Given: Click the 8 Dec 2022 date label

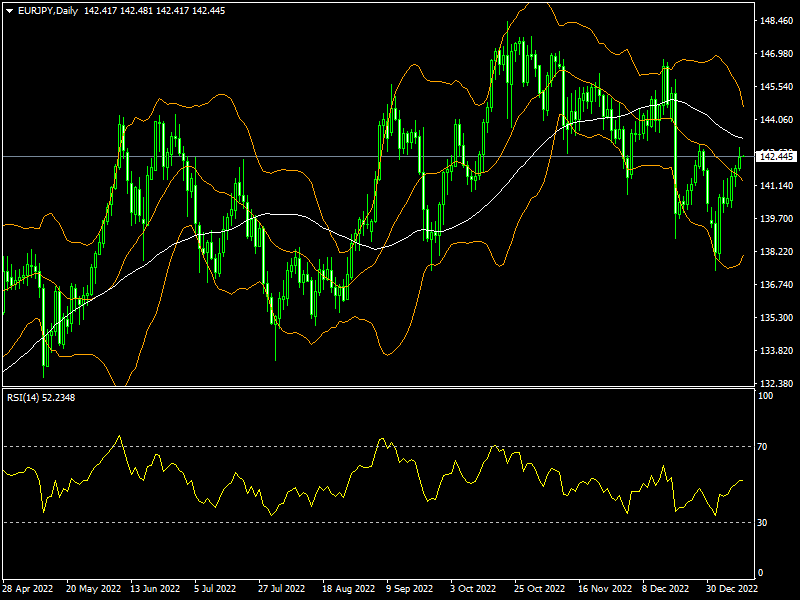Looking at the screenshot, I should pyautogui.click(x=665, y=589).
